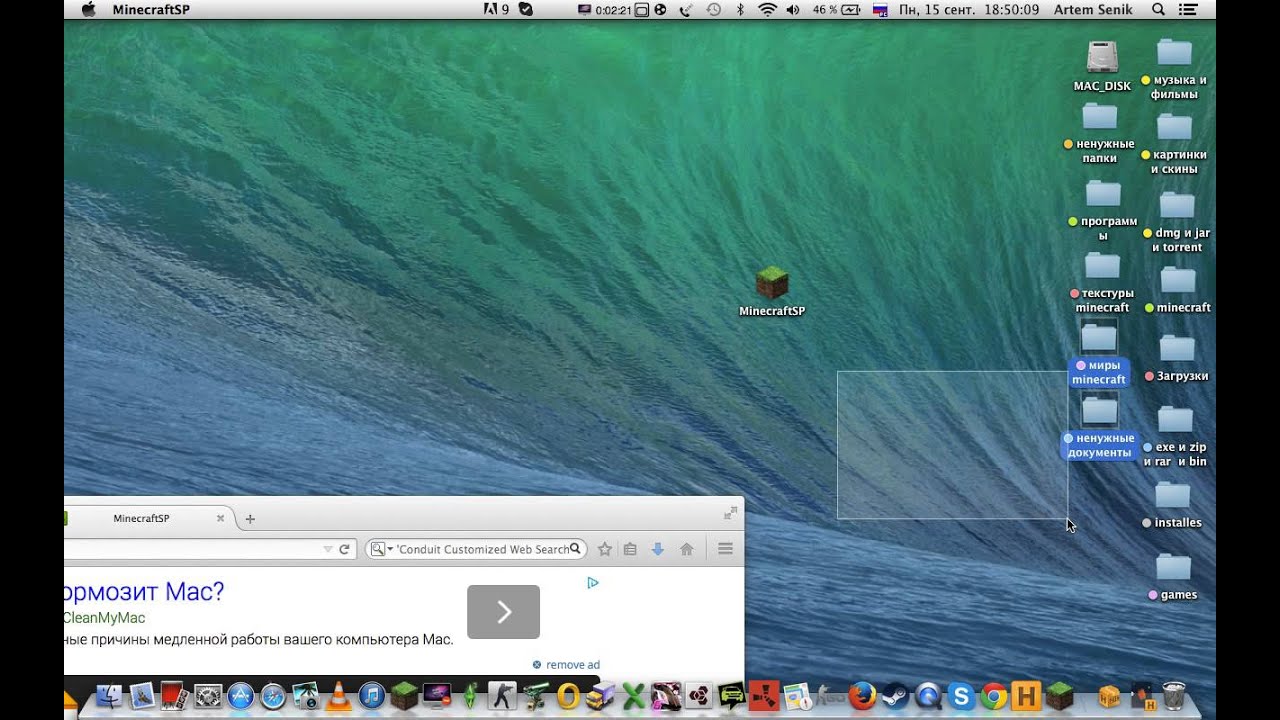Open Safari from the Dock

point(273,696)
